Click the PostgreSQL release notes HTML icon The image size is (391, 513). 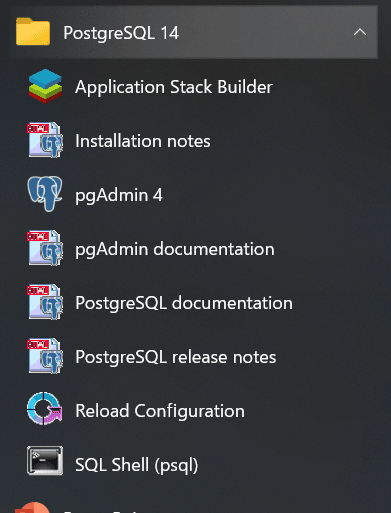point(45,356)
